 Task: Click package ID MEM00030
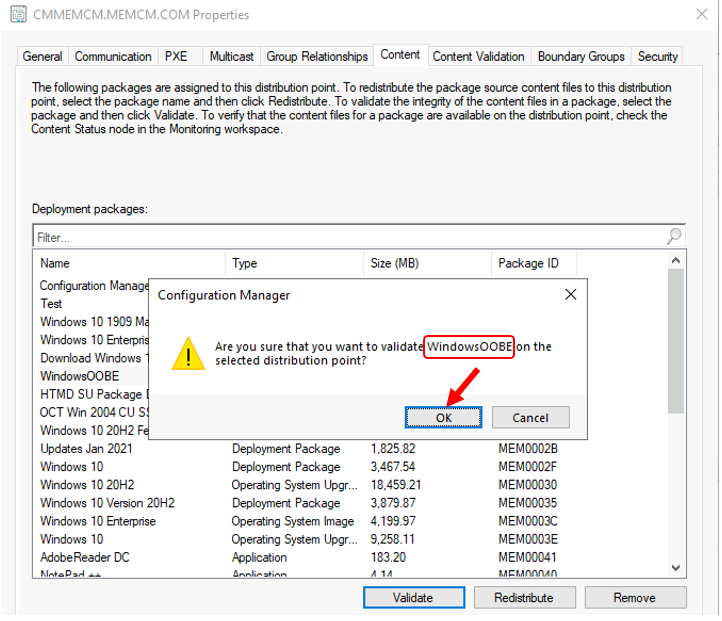click(x=528, y=485)
